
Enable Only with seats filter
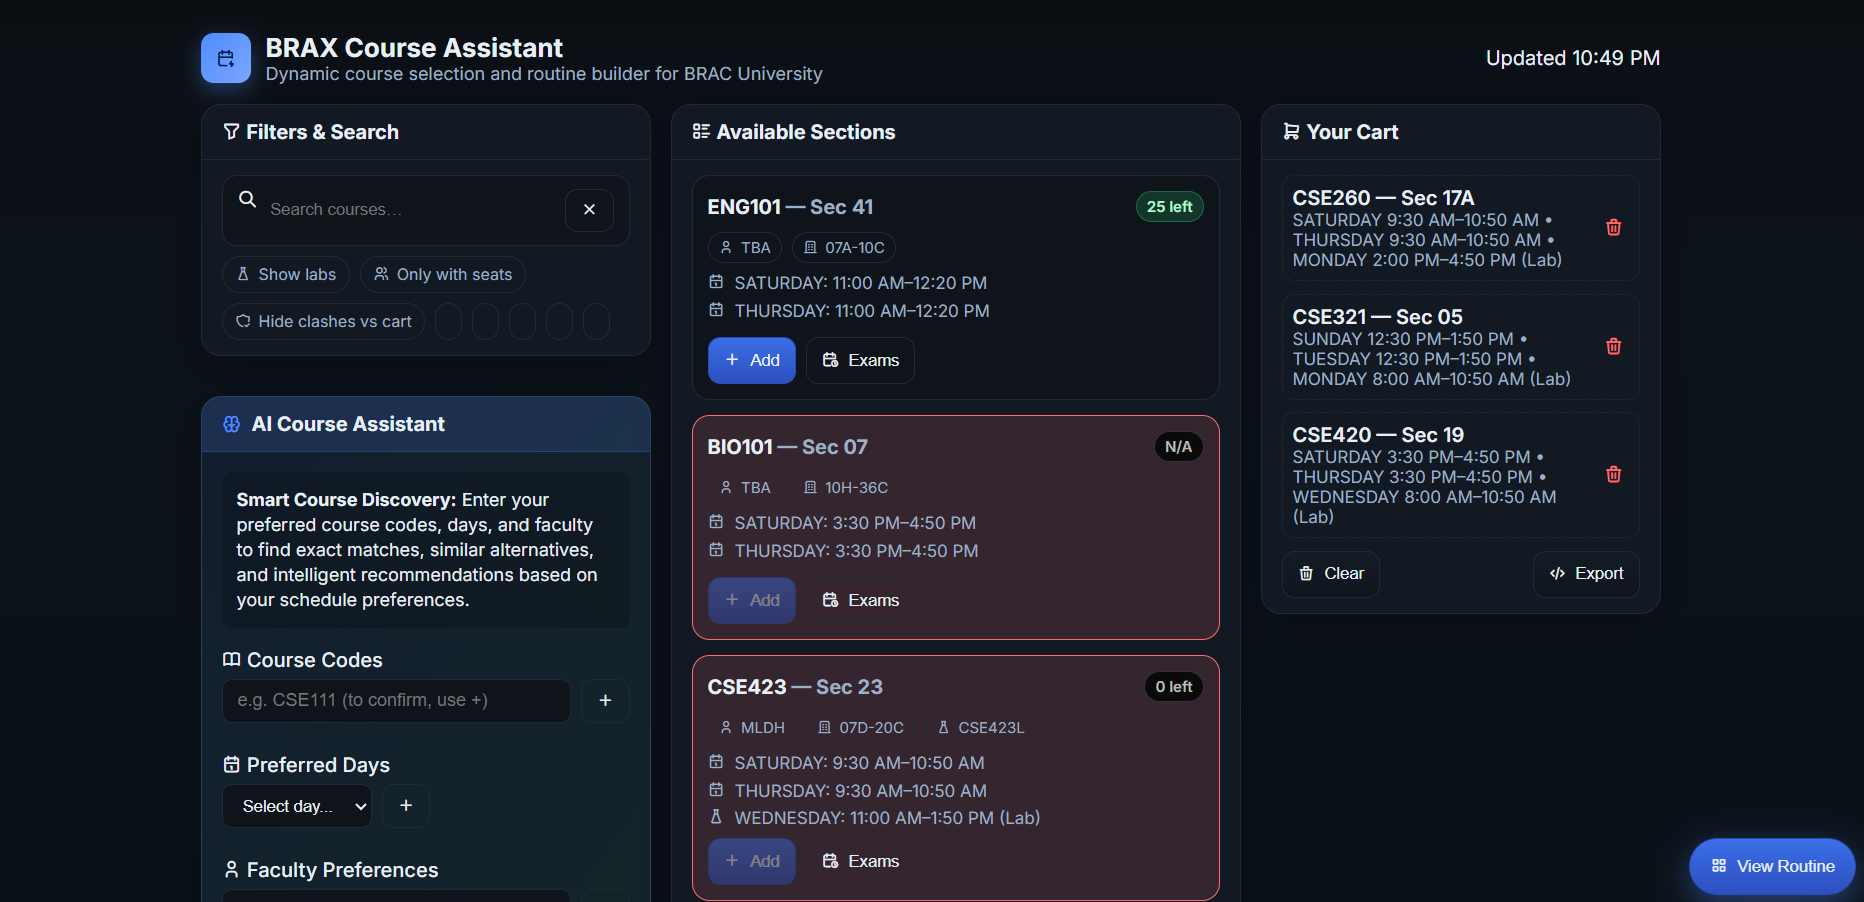click(443, 275)
